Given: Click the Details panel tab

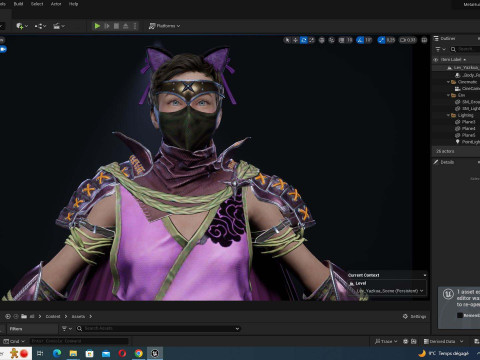Looking at the screenshot, I should 444,162.
